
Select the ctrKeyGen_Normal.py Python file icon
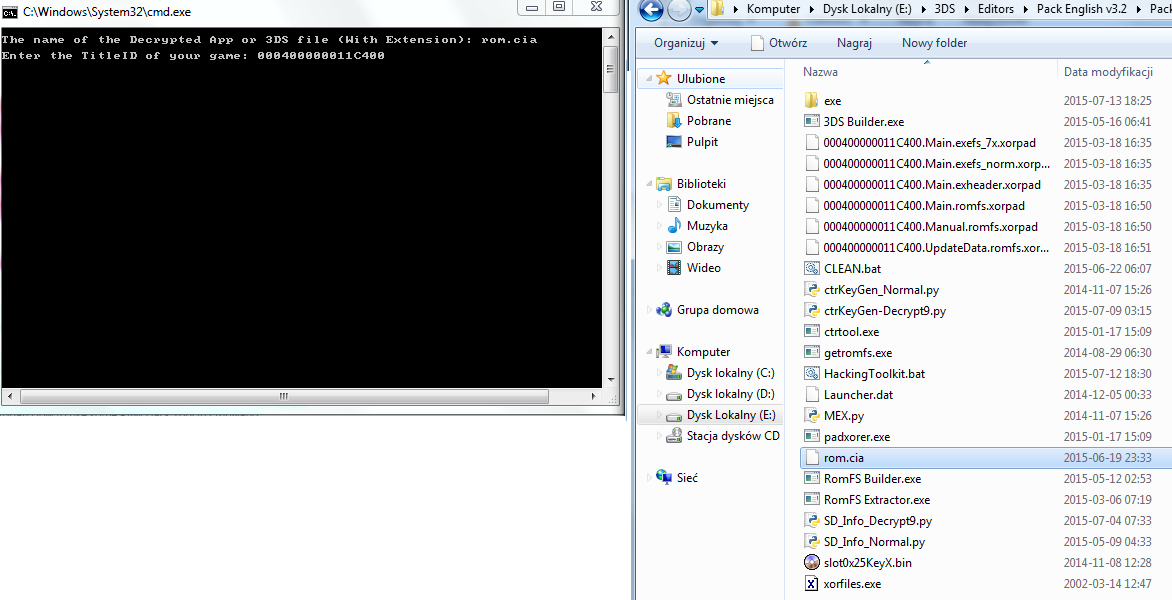pos(811,290)
